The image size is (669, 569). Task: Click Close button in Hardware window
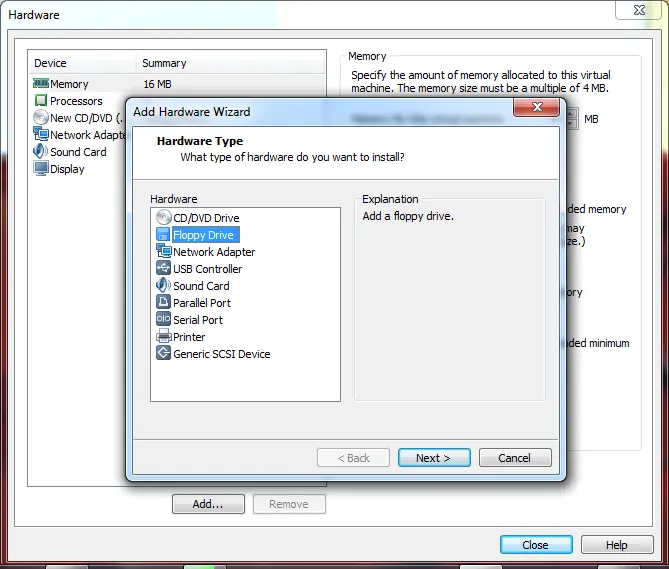[x=536, y=545]
